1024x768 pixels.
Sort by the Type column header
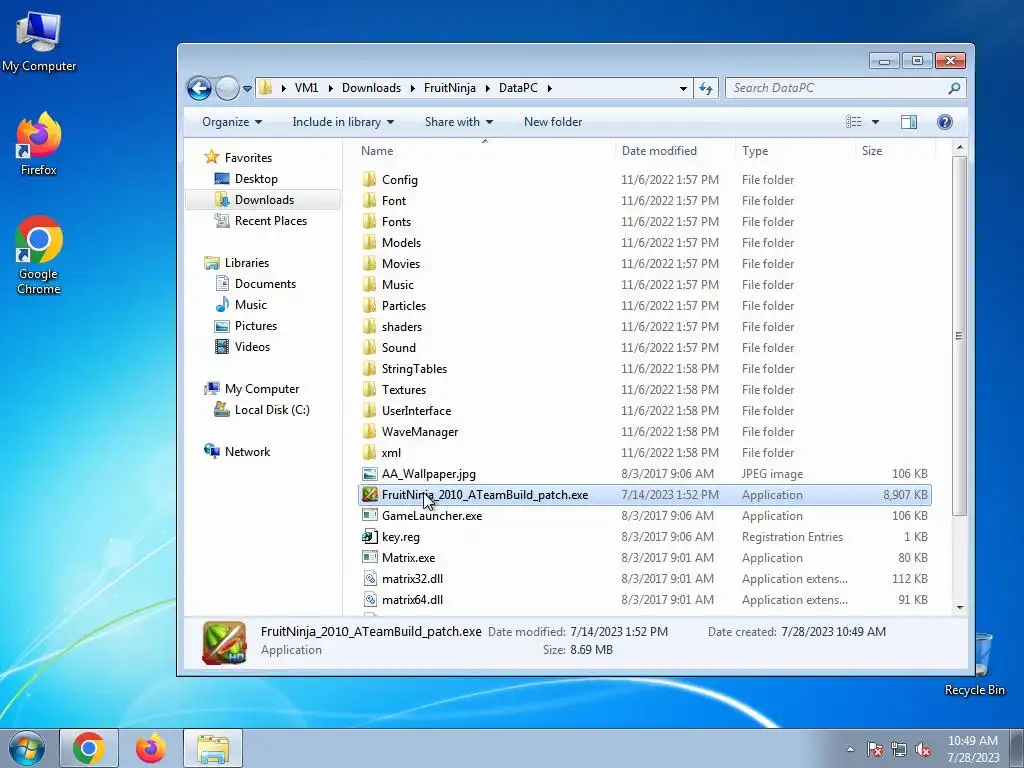[755, 151]
